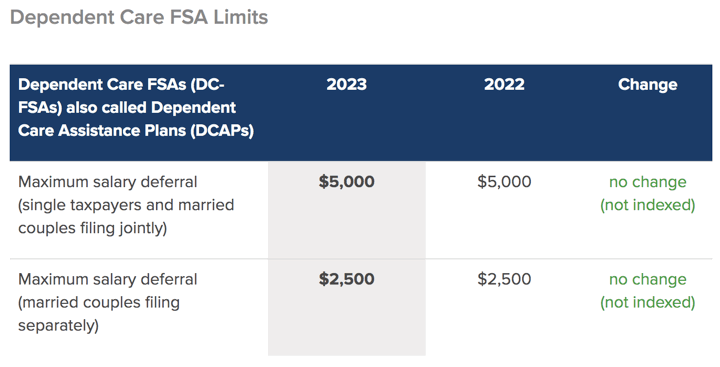Click 'couples filing jointly)' text
Image resolution: width=720 pixels, height=367 pixels.
[x=92, y=228]
